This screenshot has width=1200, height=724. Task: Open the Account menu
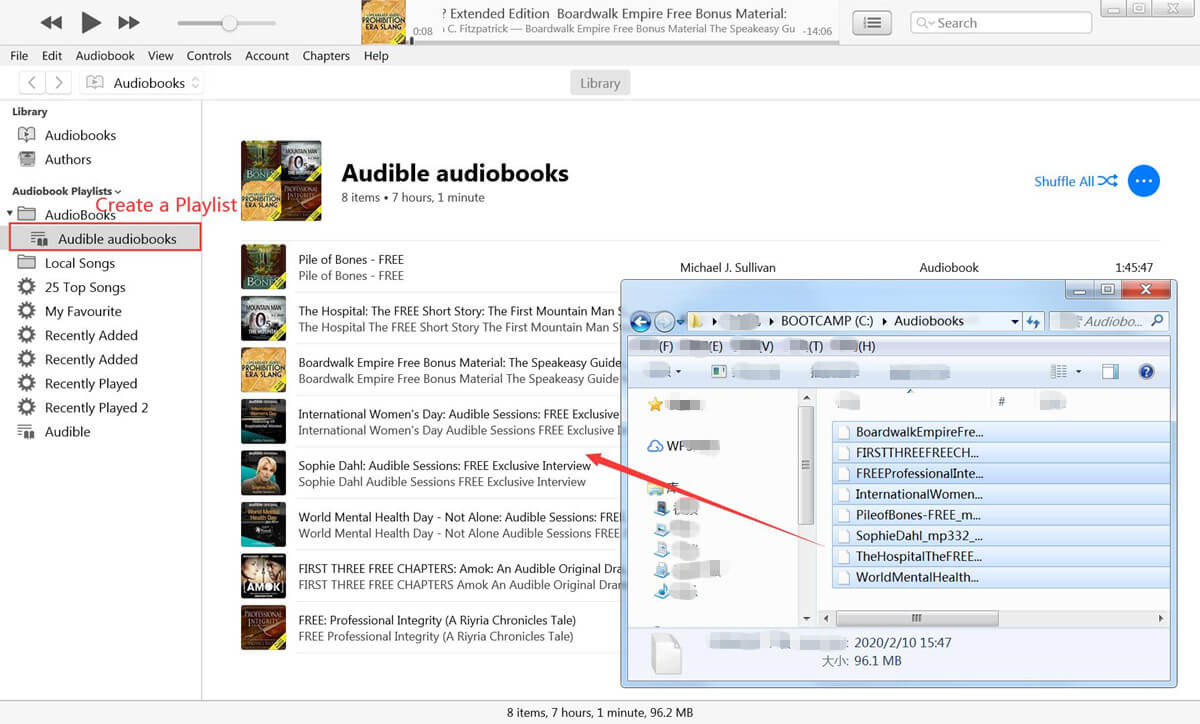[267, 56]
